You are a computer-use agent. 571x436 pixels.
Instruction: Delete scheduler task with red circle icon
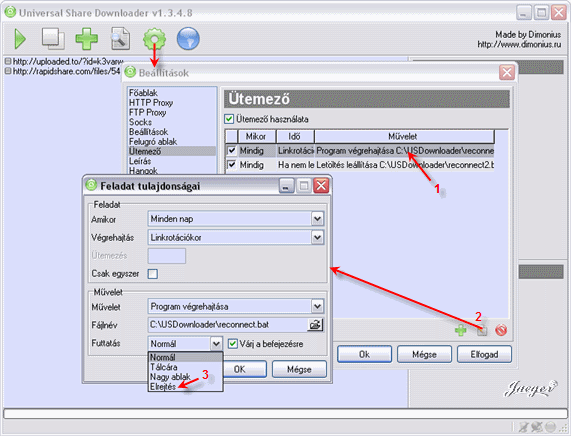pos(501,330)
